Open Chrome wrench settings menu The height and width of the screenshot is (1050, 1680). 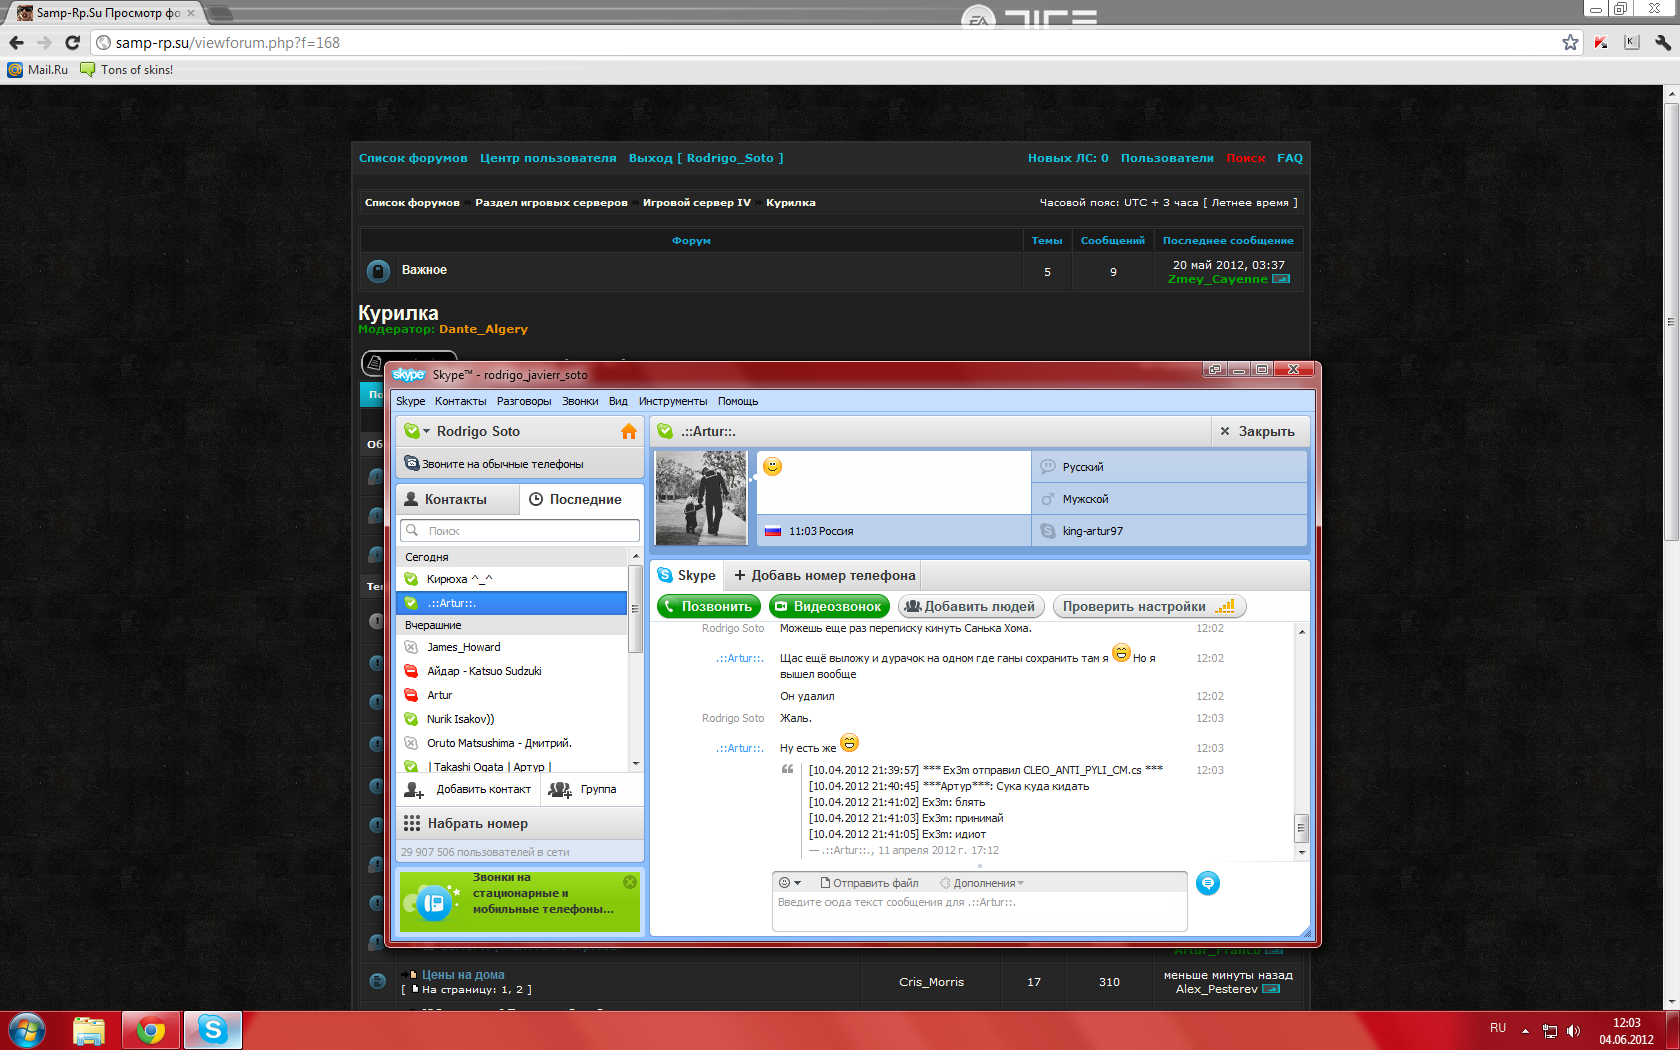[x=1663, y=43]
